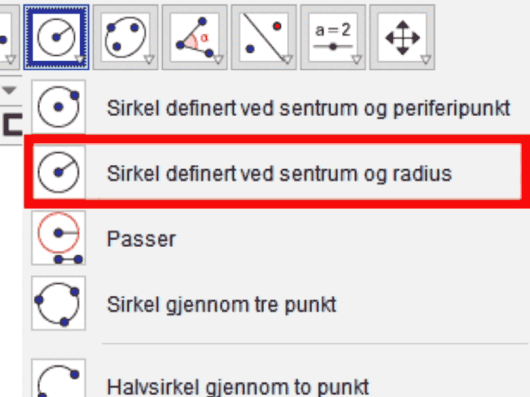The width and height of the screenshot is (530, 397).
Task: Open the slider tool dropdown triangle
Action: (357, 60)
